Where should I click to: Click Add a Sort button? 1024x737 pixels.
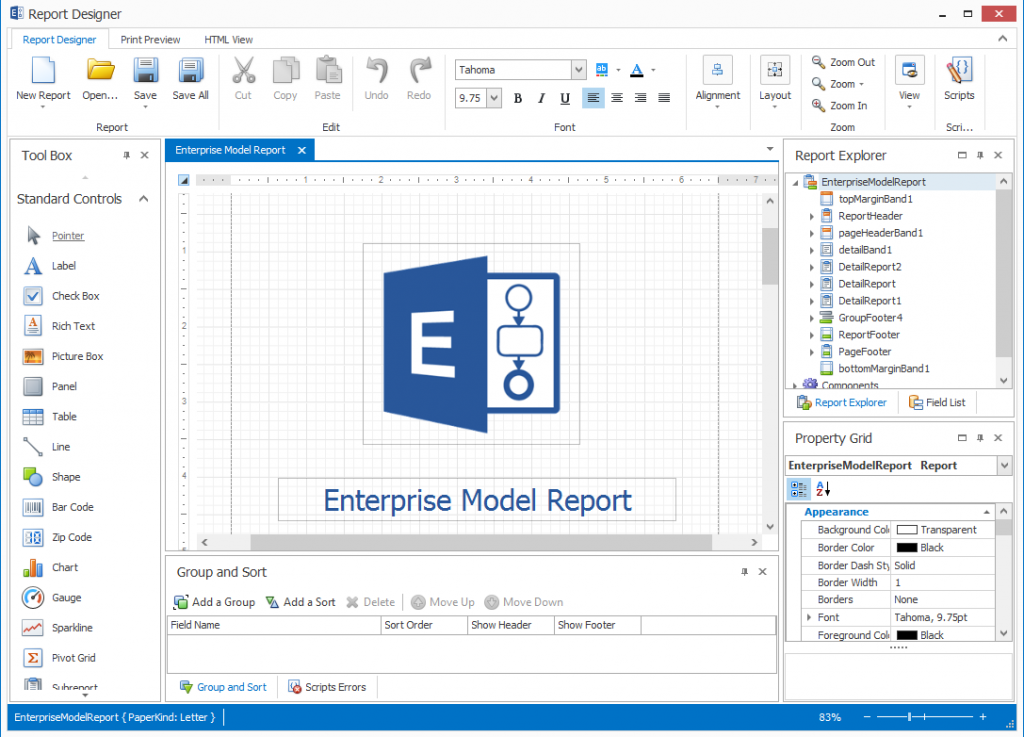(301, 602)
